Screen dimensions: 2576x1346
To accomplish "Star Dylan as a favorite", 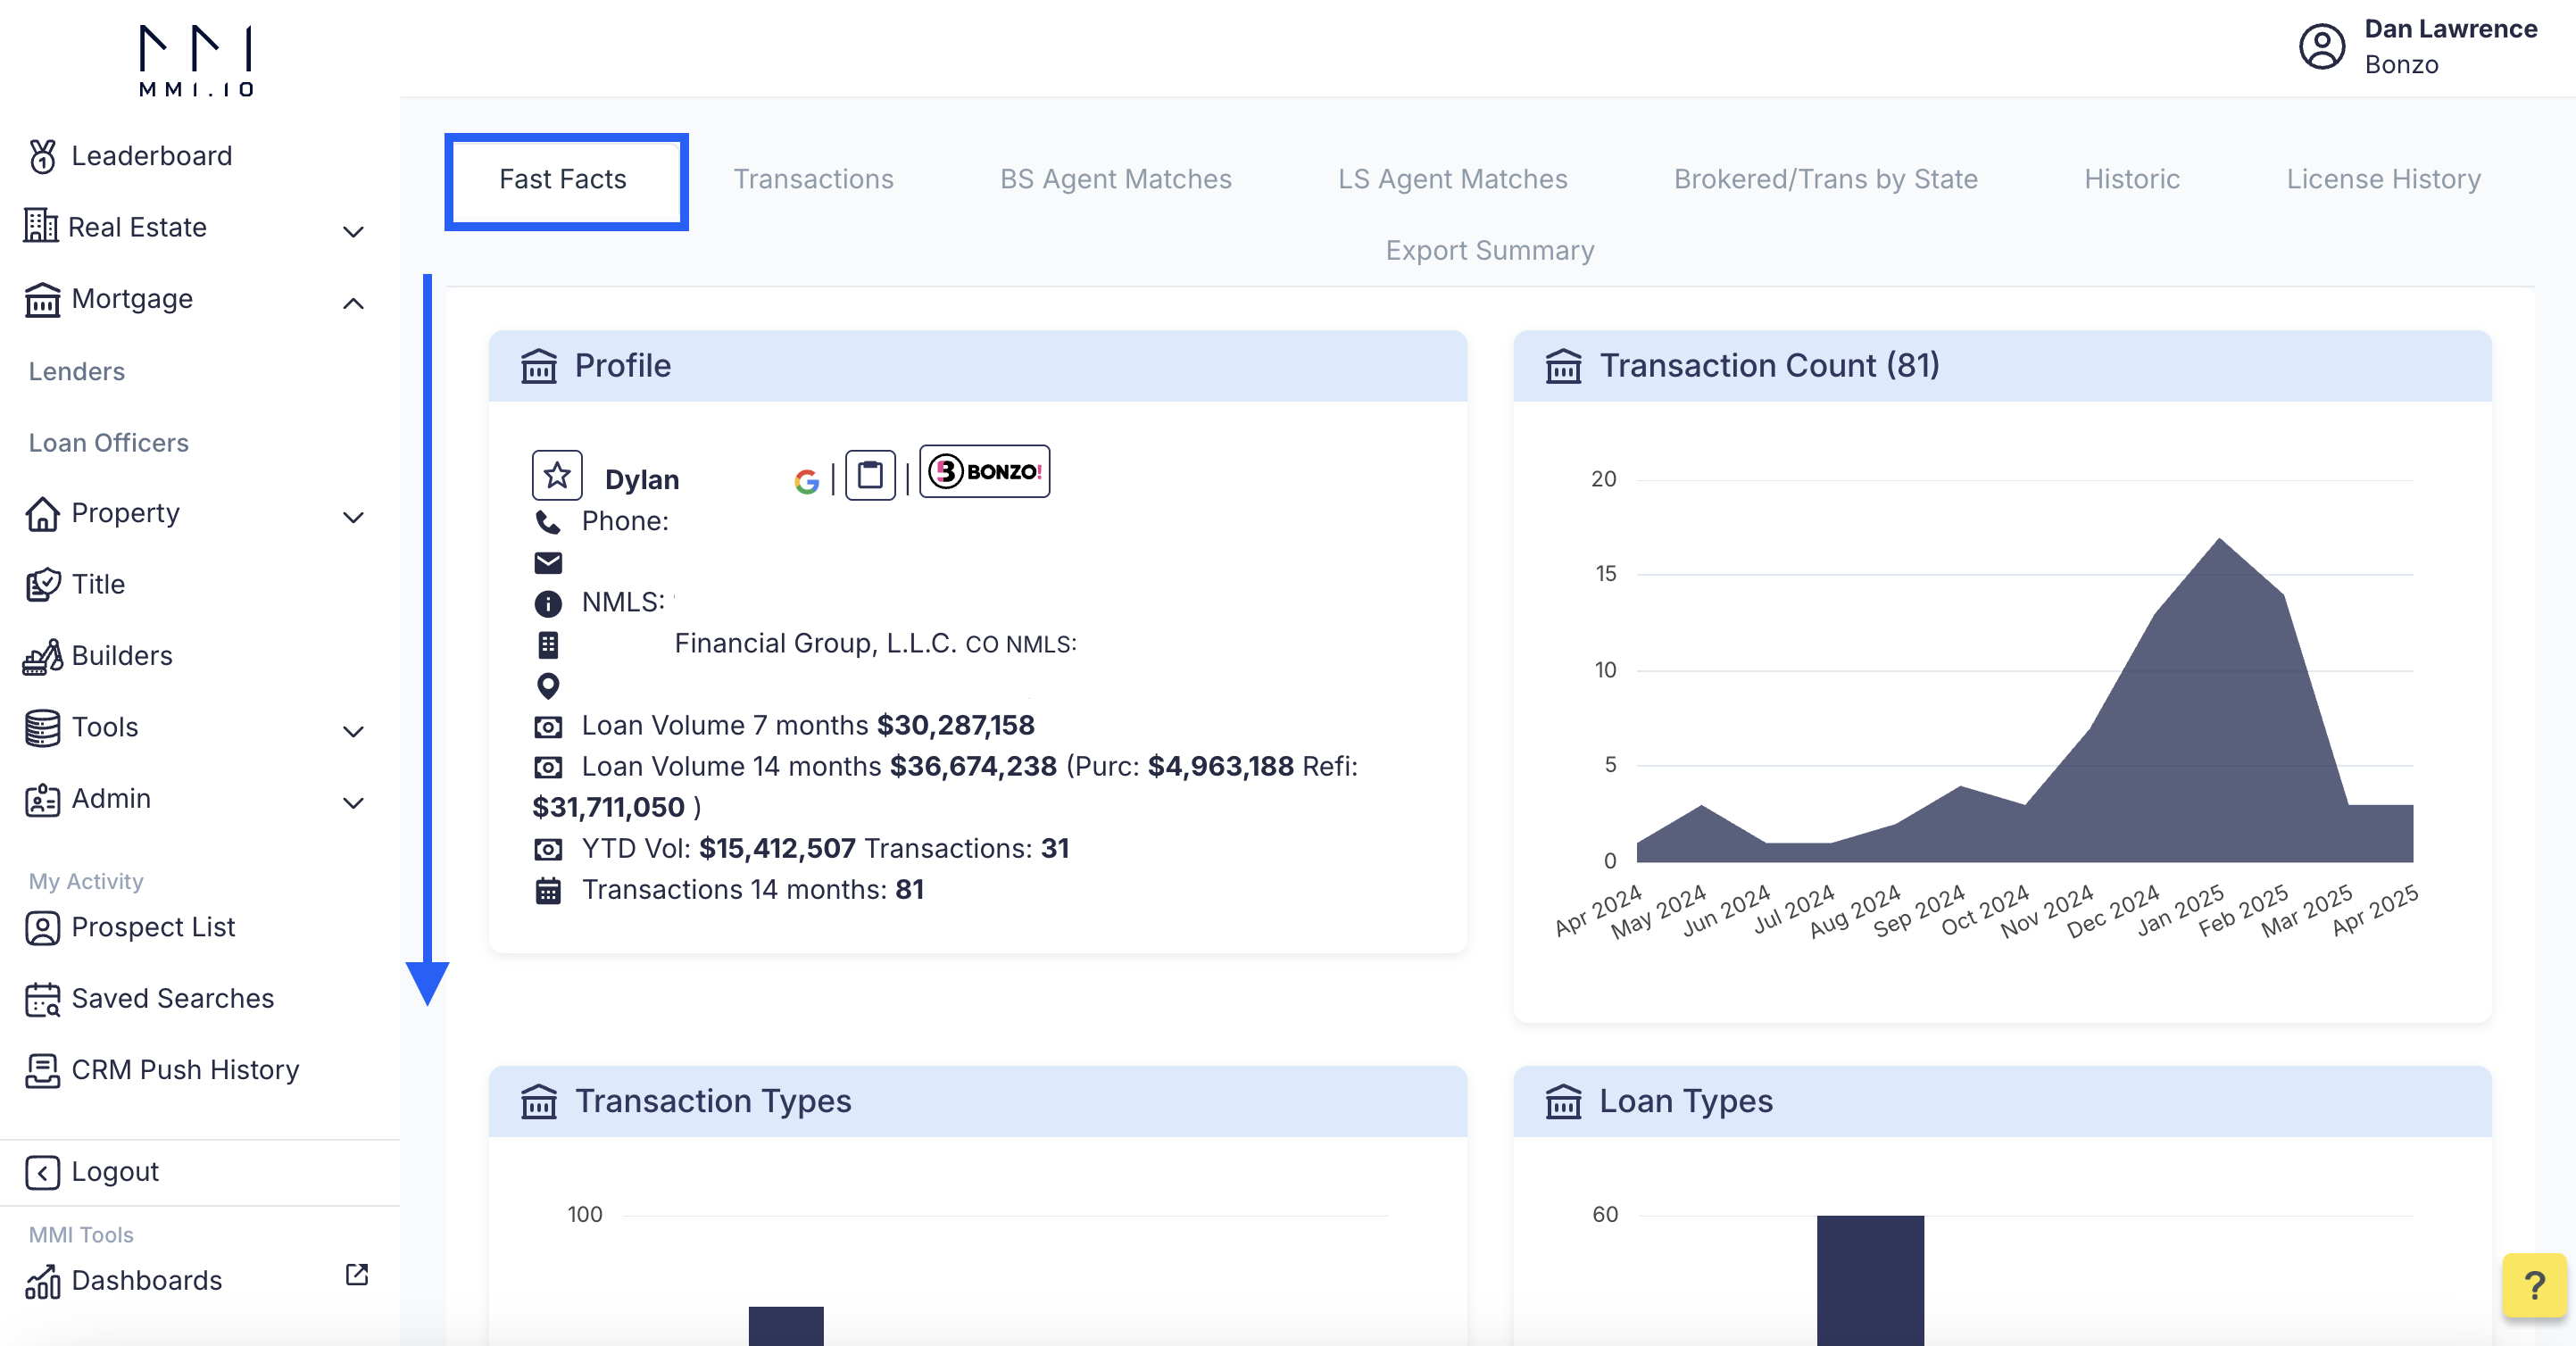I will pos(557,475).
